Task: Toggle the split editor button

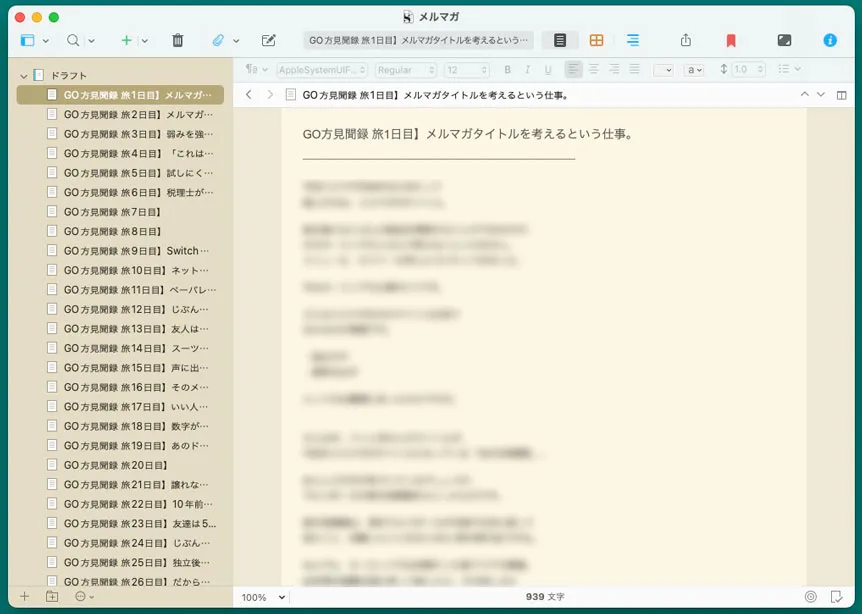Action: pos(842,95)
